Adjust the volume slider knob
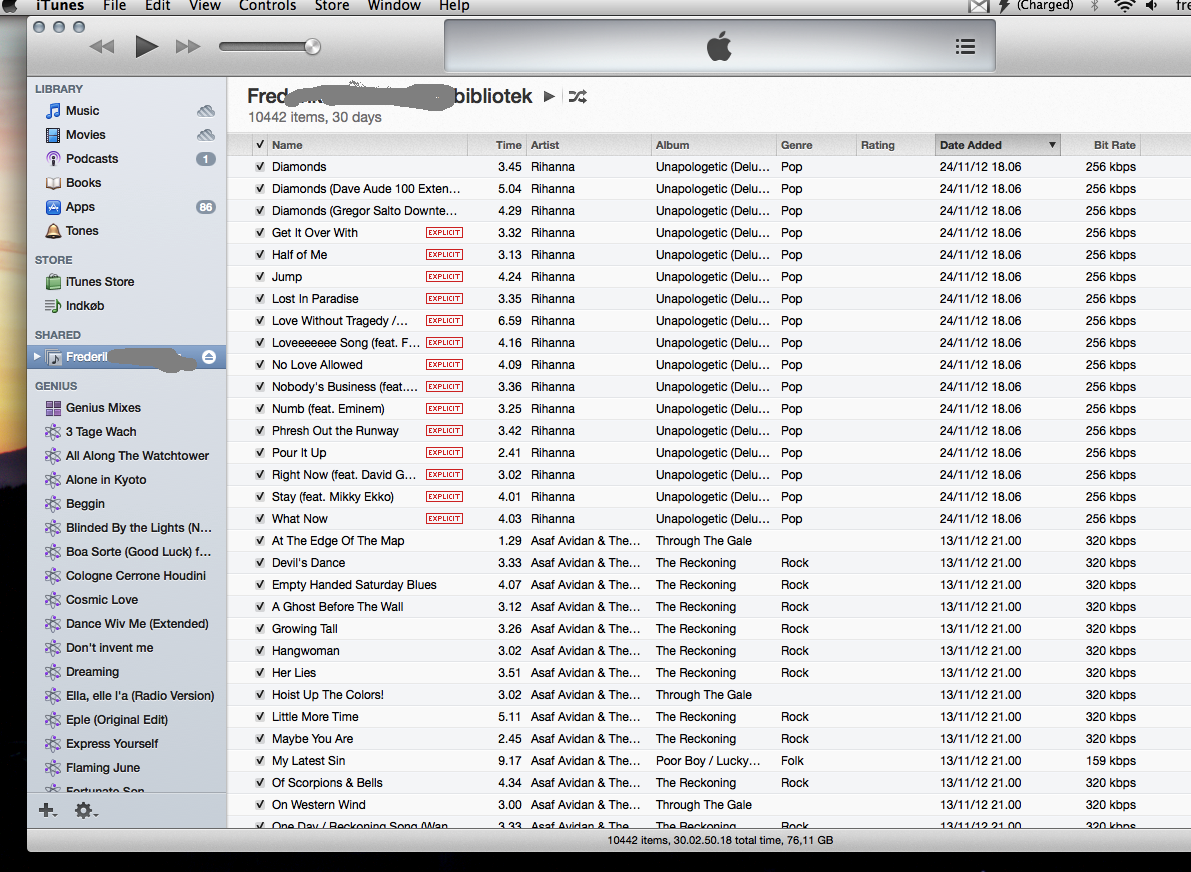Image resolution: width=1191 pixels, height=872 pixels. pos(312,46)
